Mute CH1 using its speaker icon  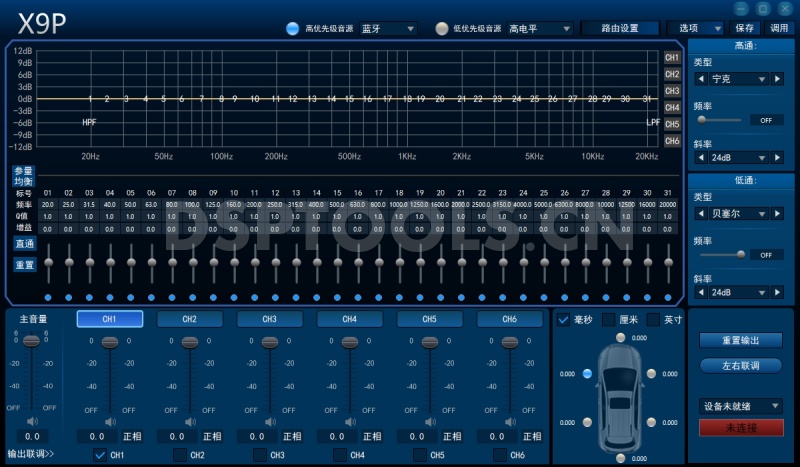click(x=109, y=422)
